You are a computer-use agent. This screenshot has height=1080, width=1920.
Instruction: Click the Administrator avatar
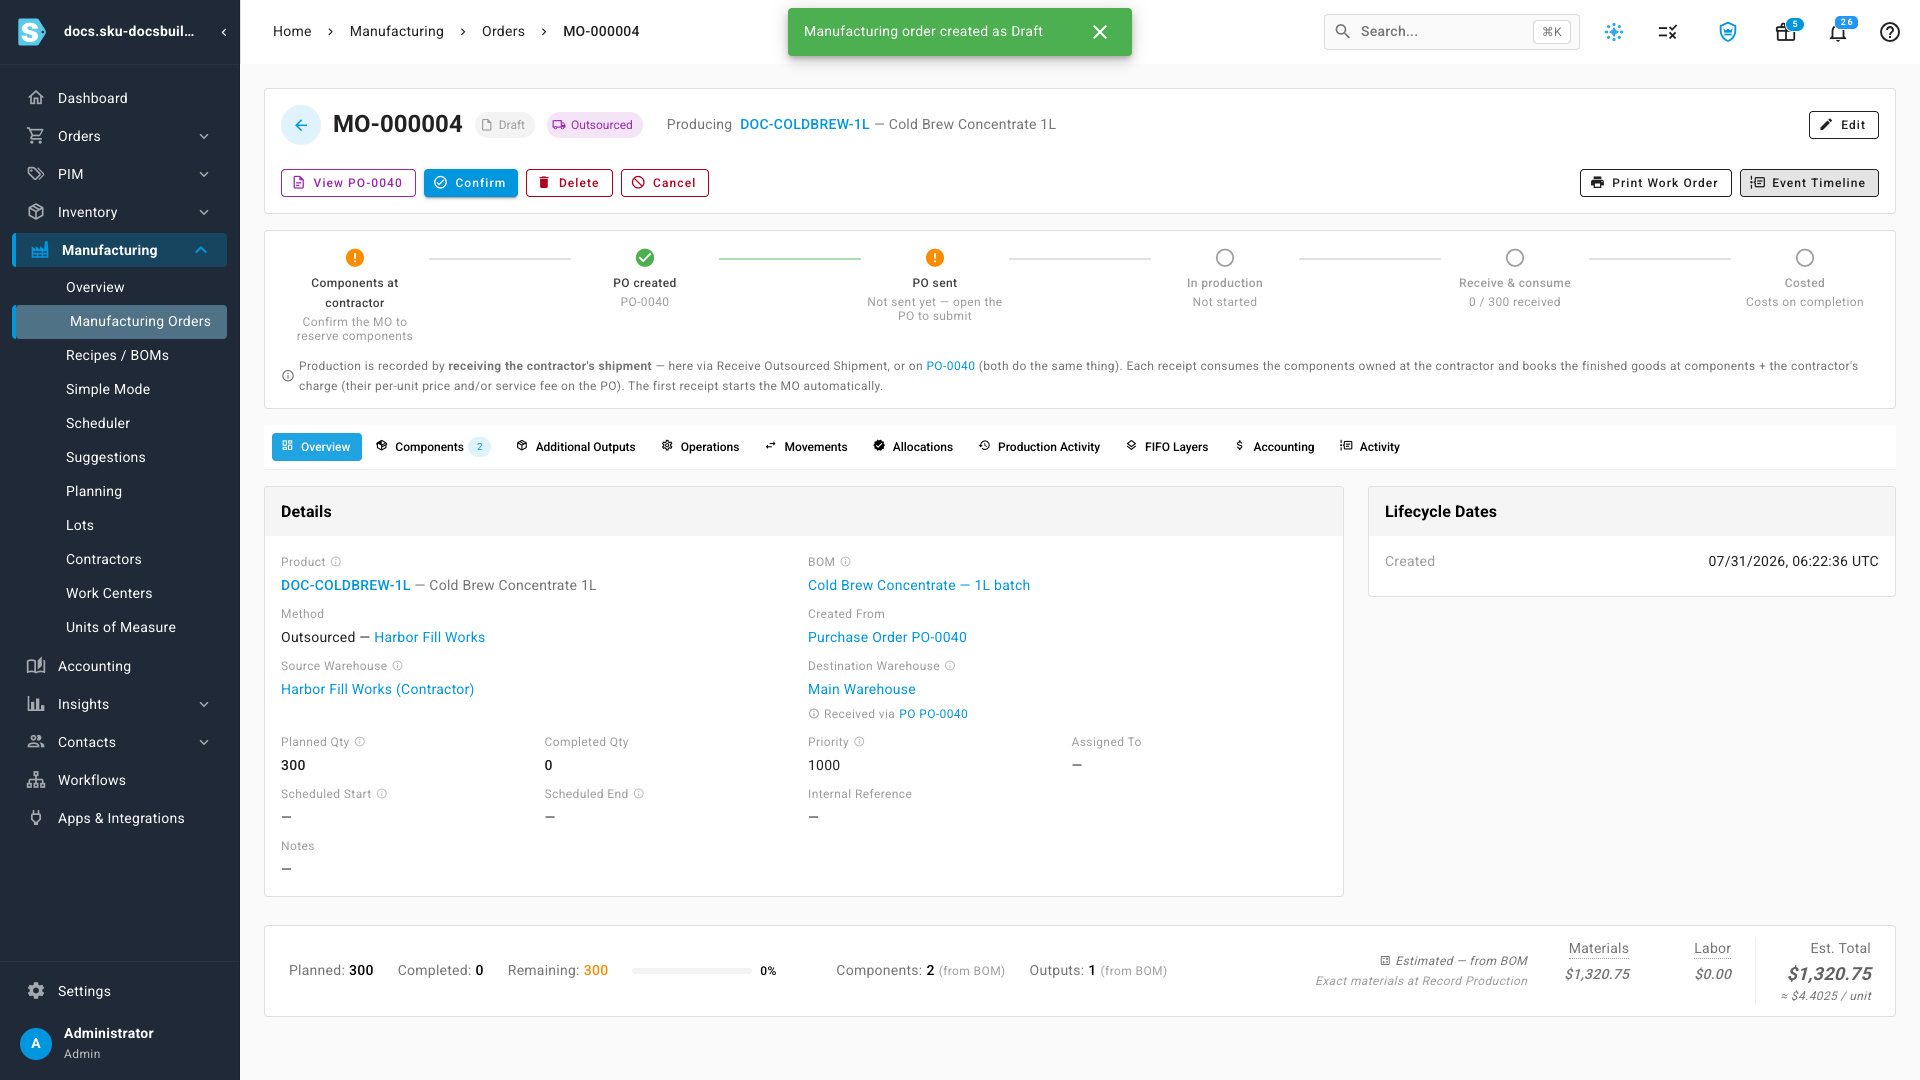point(36,1043)
